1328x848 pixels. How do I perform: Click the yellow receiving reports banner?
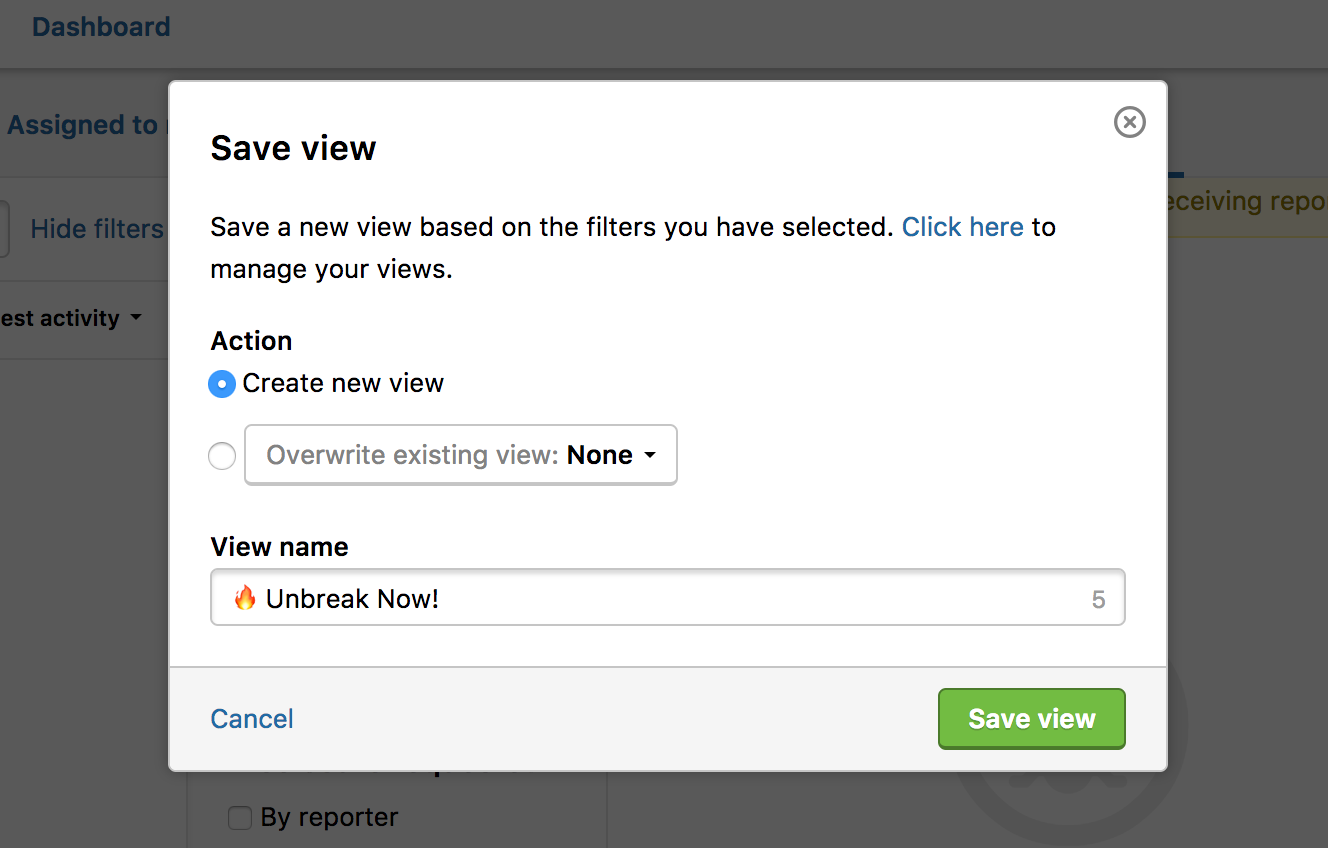(1247, 202)
